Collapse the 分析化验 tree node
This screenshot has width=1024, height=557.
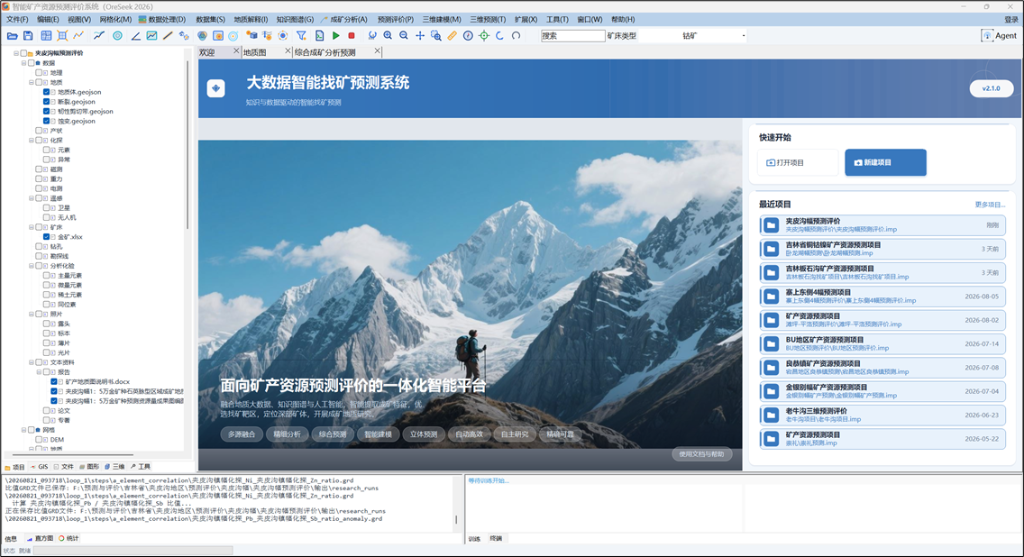click(31, 266)
